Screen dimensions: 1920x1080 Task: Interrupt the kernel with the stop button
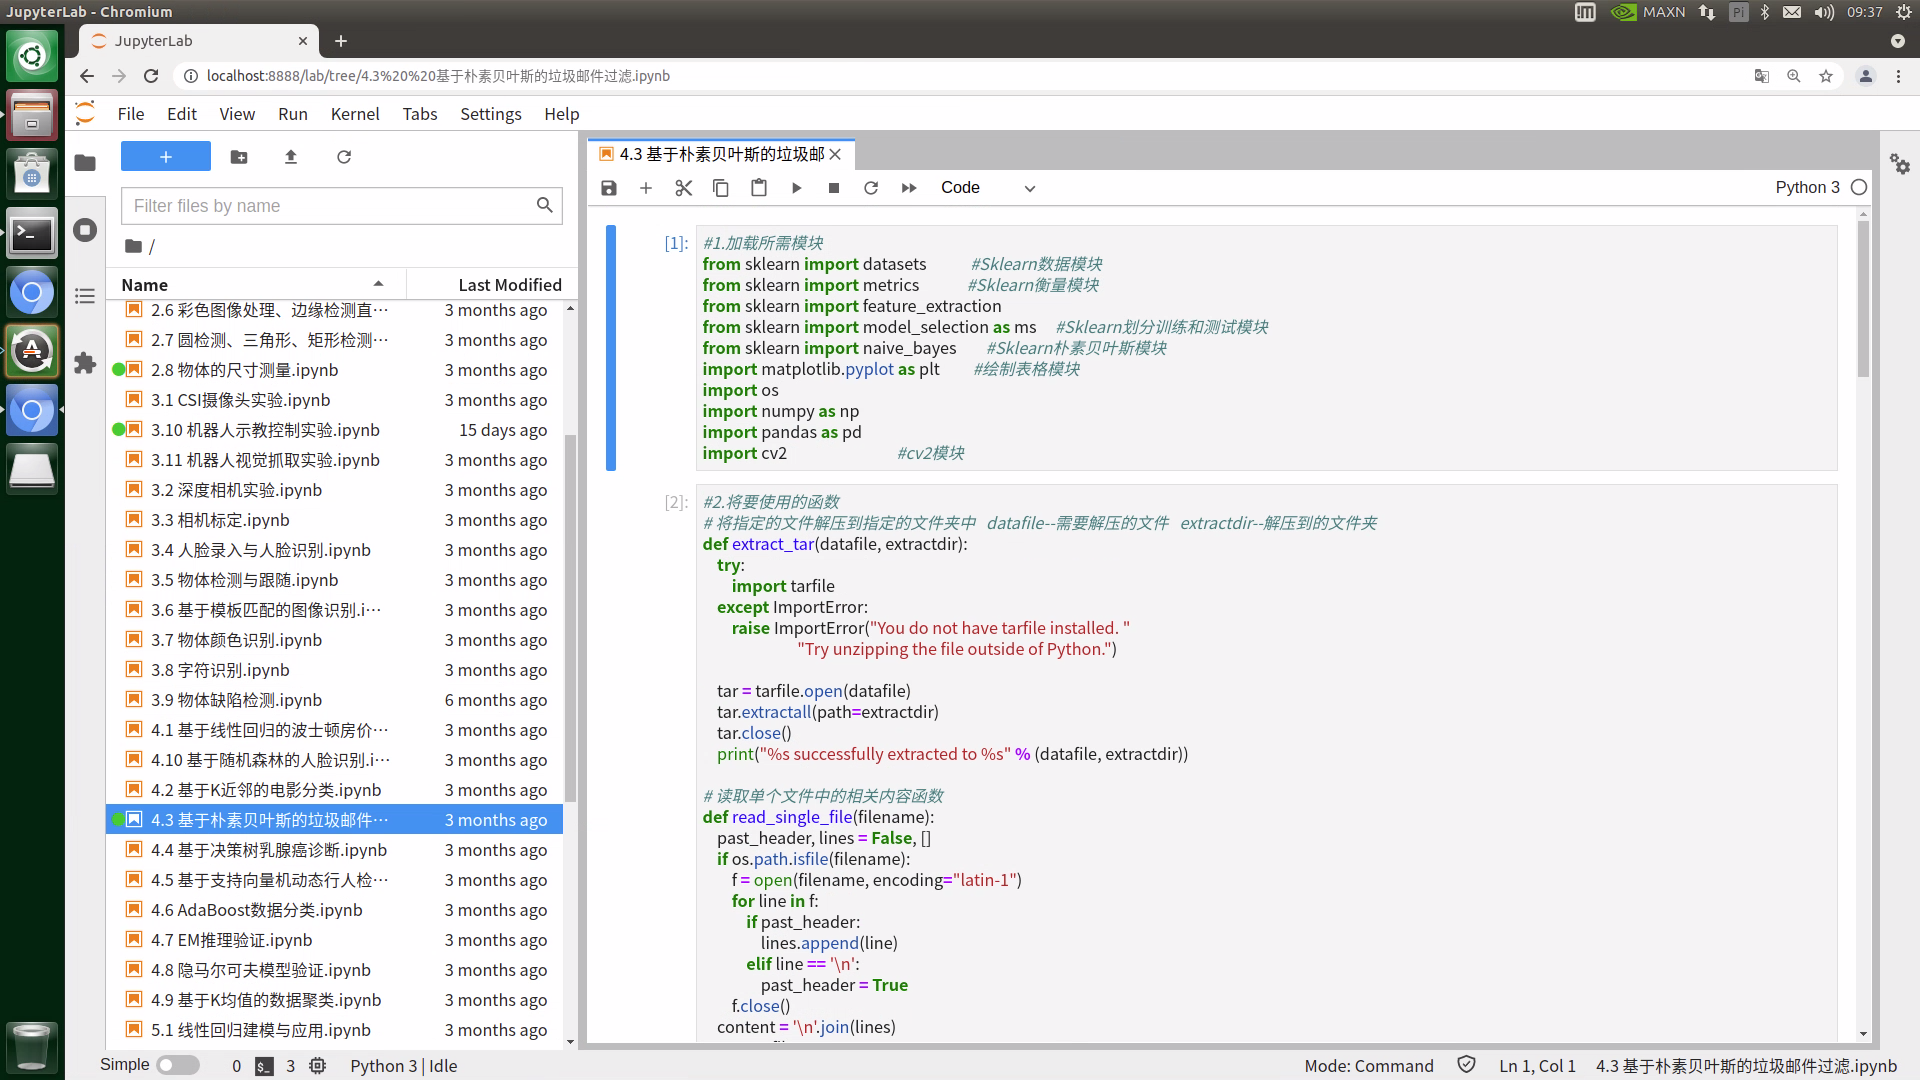[833, 188]
